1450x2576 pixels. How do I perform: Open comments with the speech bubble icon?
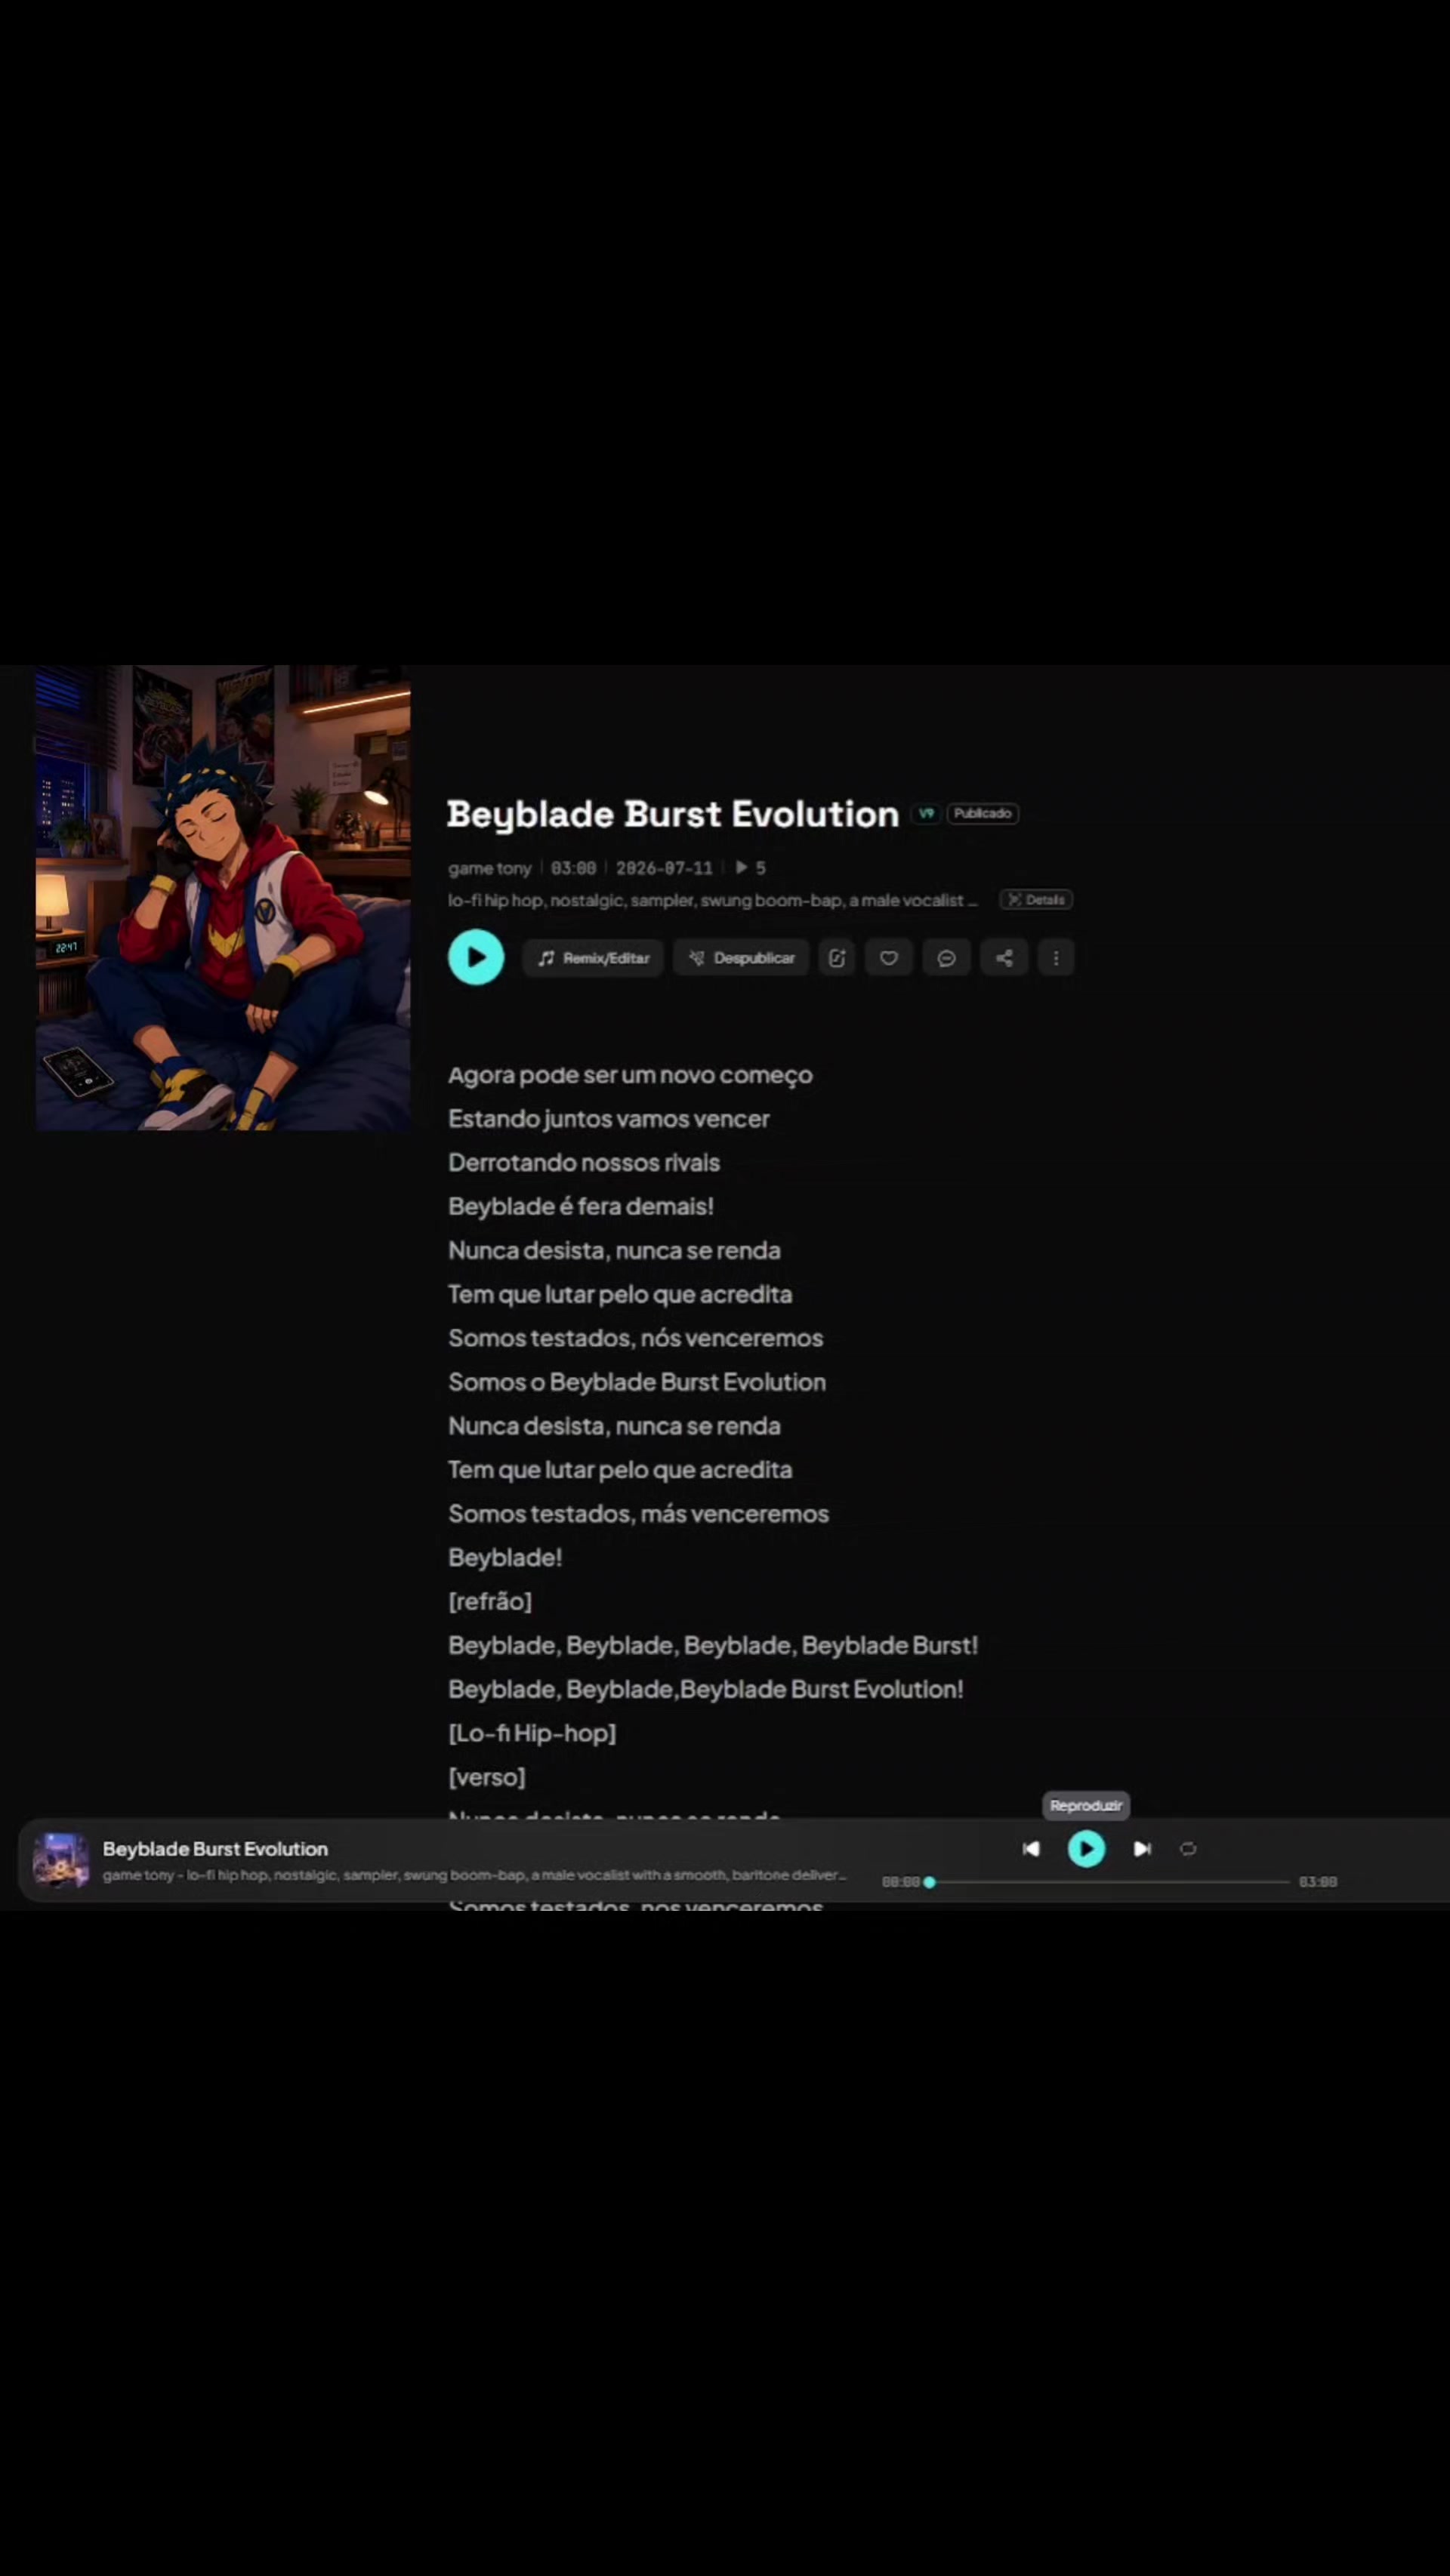click(x=946, y=958)
